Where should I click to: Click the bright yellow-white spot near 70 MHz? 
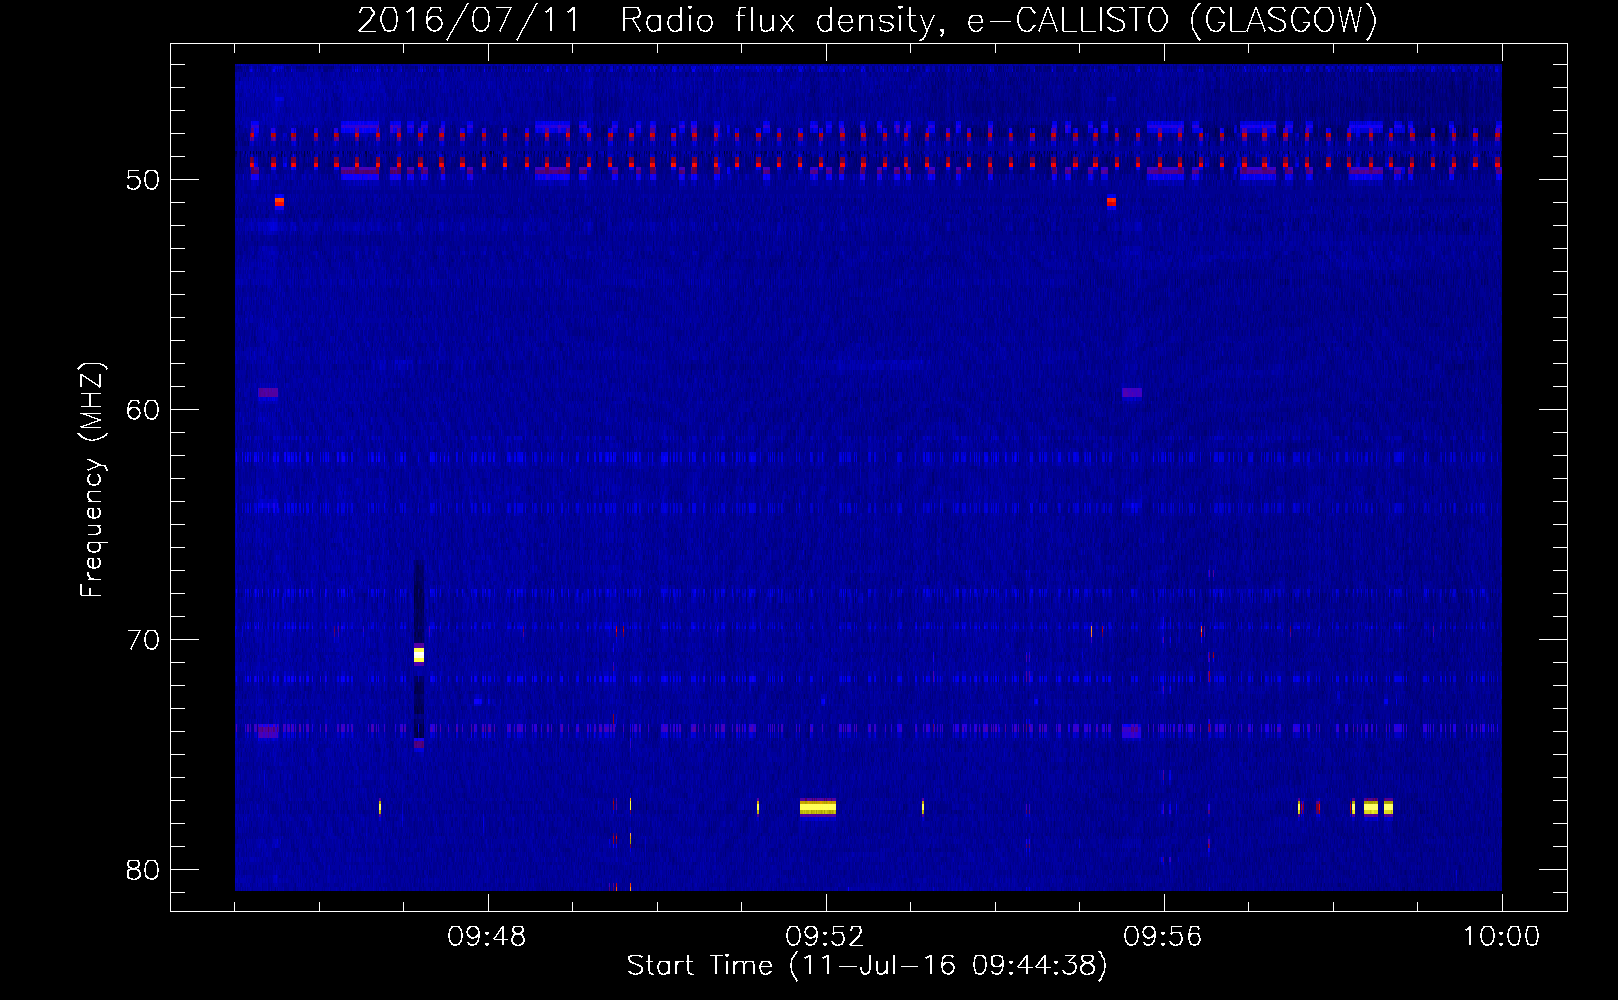[419, 655]
